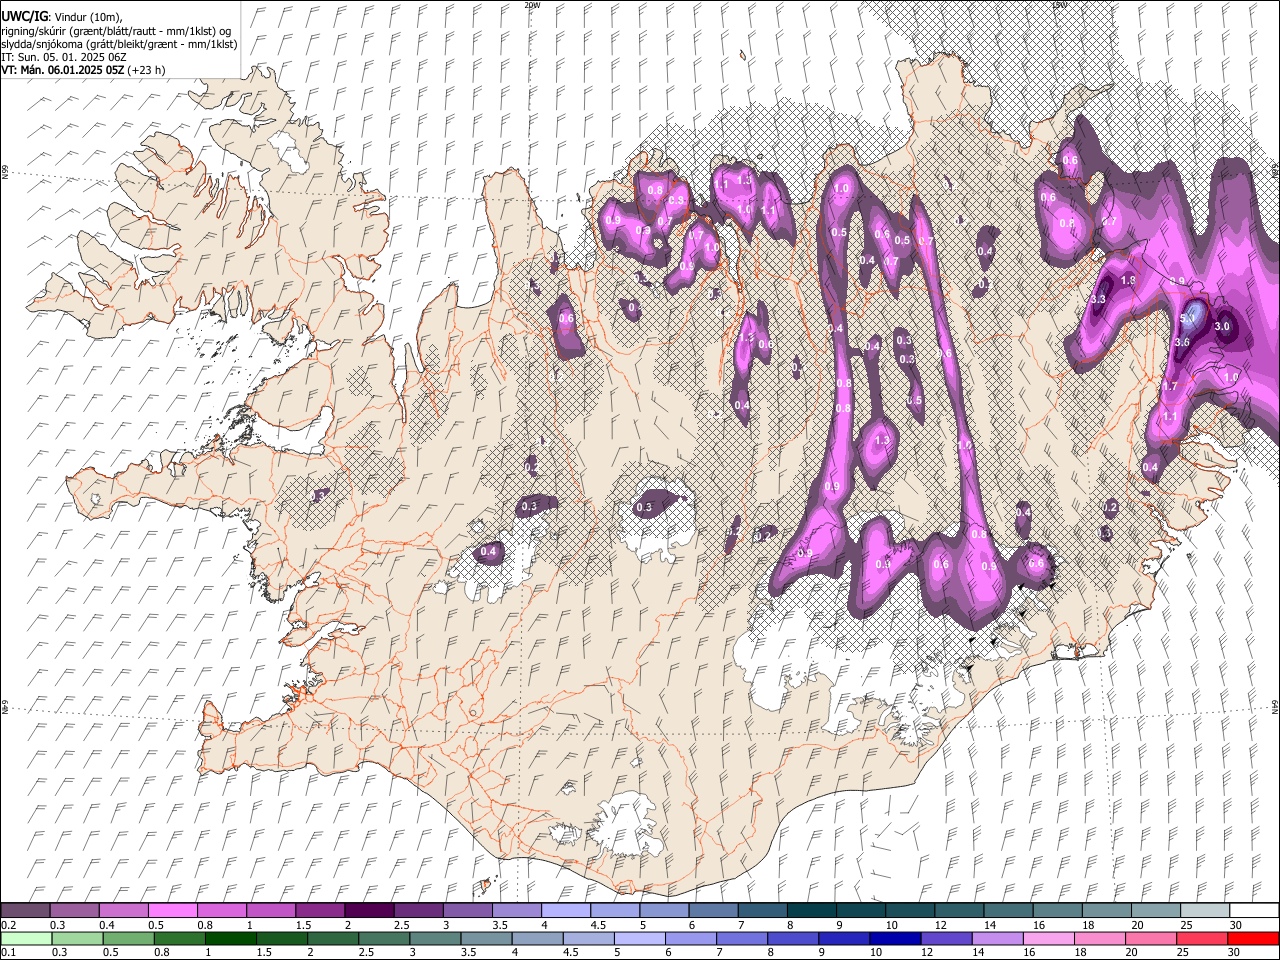
Task: Pick upper legend swatch between 2 and 2.5
Action: [x=369, y=910]
